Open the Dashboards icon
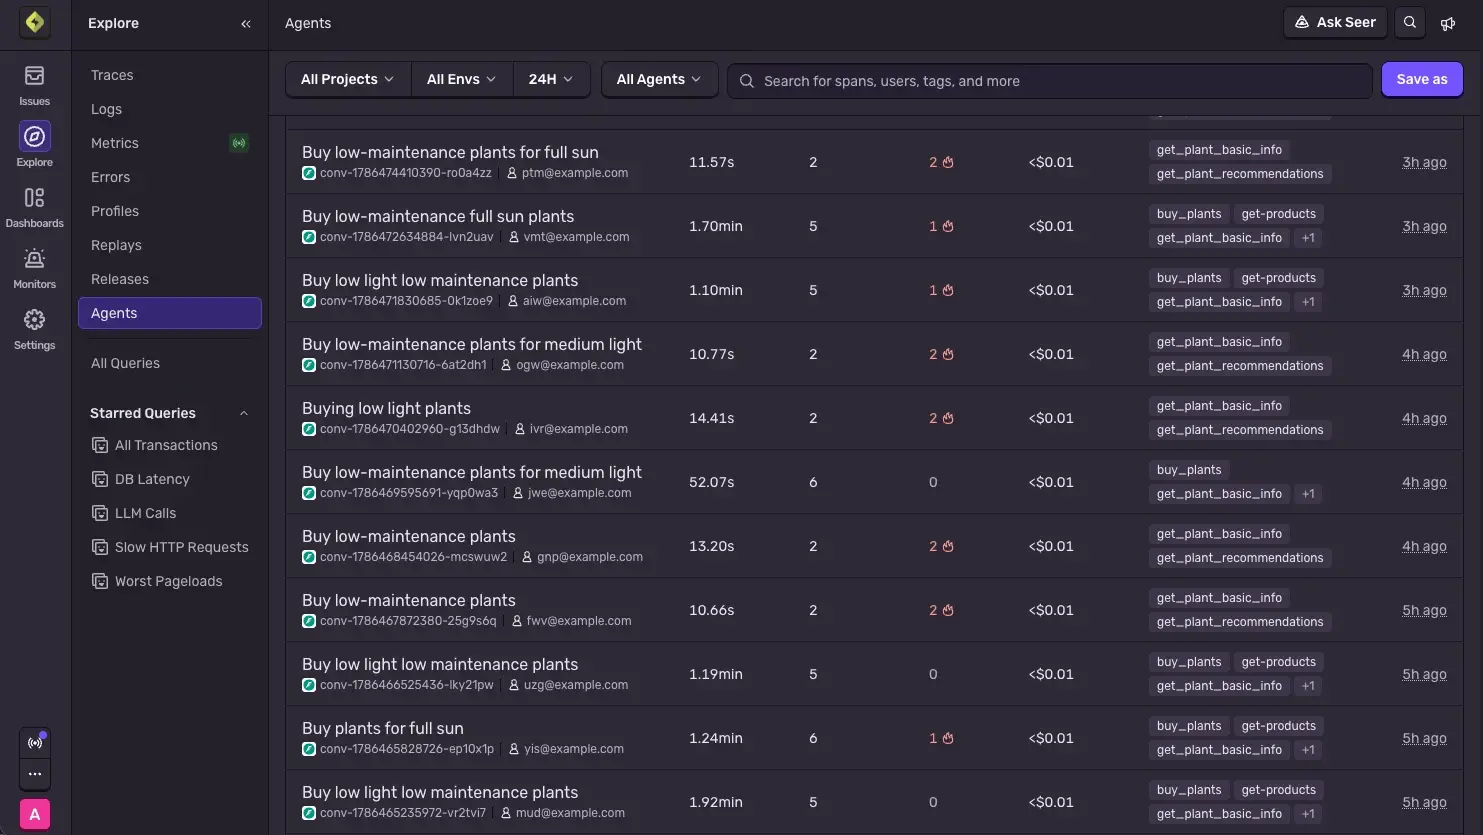 [x=35, y=198]
